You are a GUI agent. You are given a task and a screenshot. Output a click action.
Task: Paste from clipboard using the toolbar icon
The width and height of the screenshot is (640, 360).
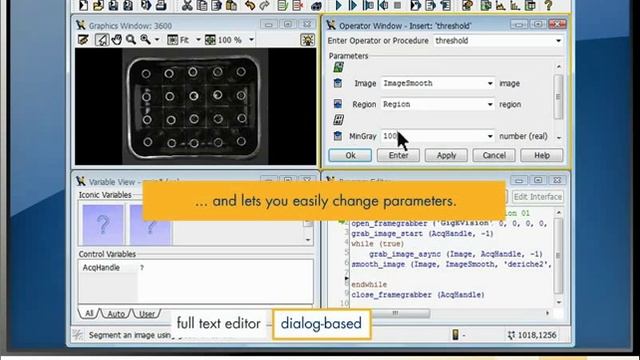pos(231,5)
